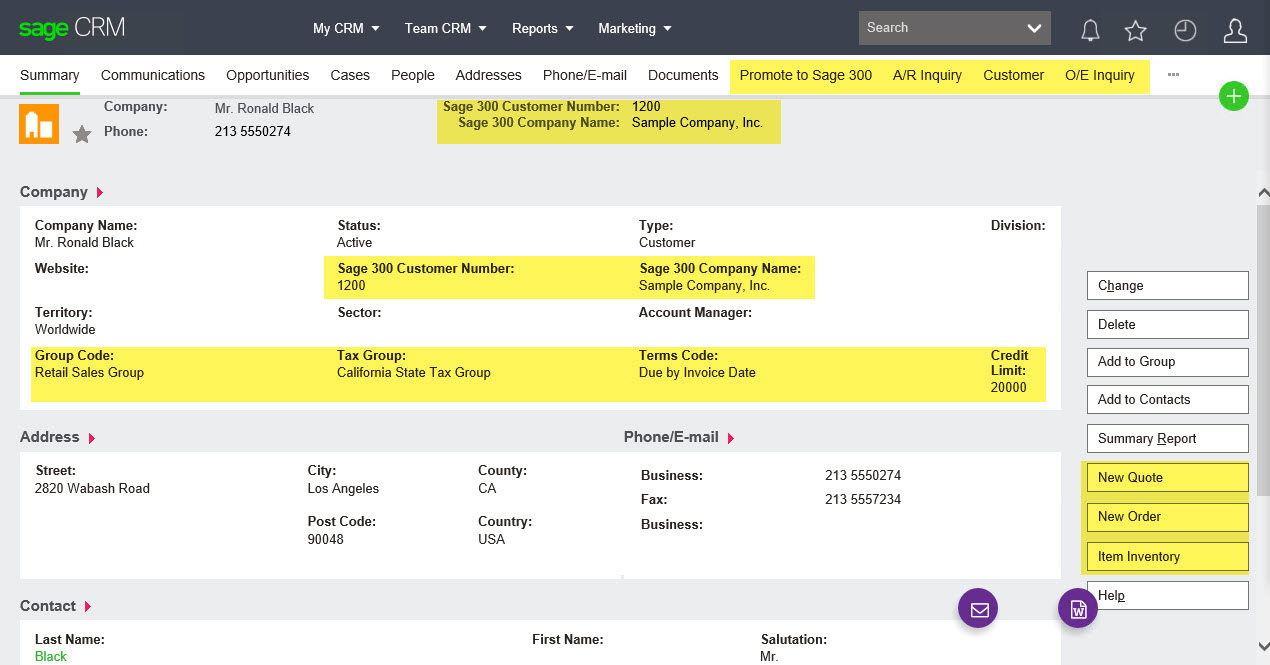Switch to the Opportunities tab
The width and height of the screenshot is (1270, 665).
click(267, 75)
